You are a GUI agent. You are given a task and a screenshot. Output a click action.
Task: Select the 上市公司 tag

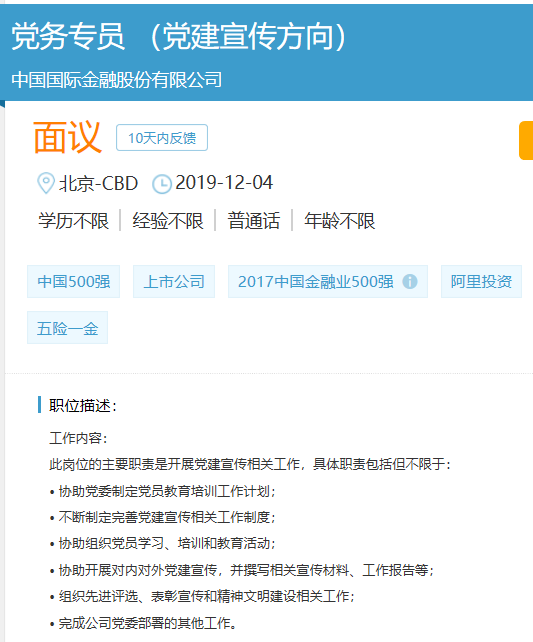174,281
